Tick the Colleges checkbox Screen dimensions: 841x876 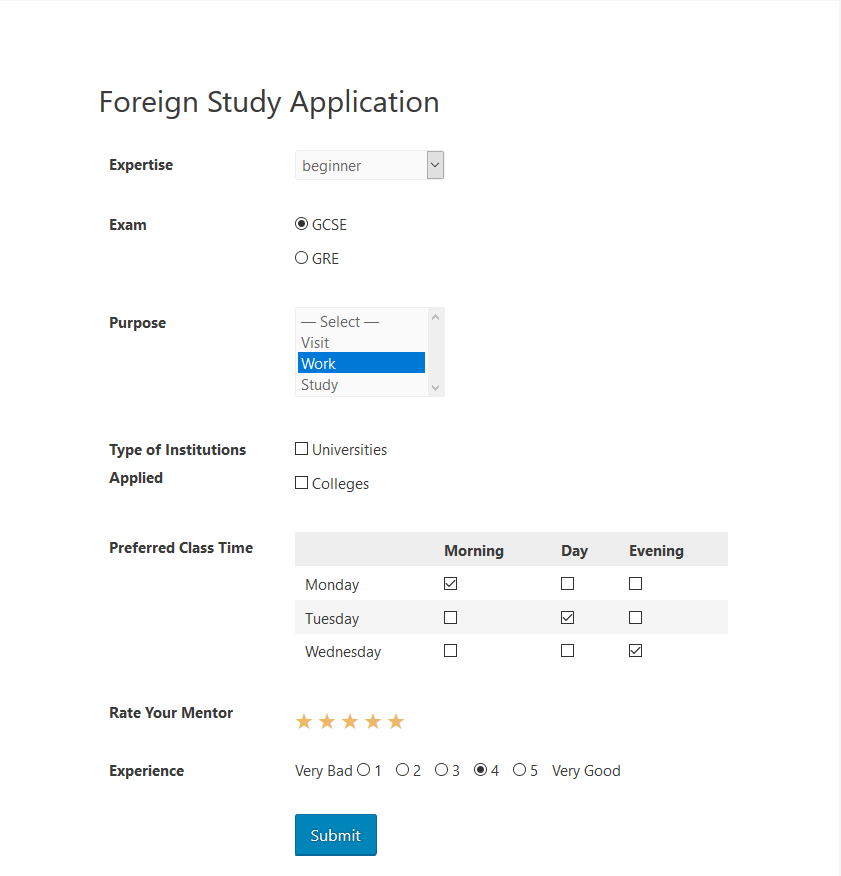(x=301, y=483)
